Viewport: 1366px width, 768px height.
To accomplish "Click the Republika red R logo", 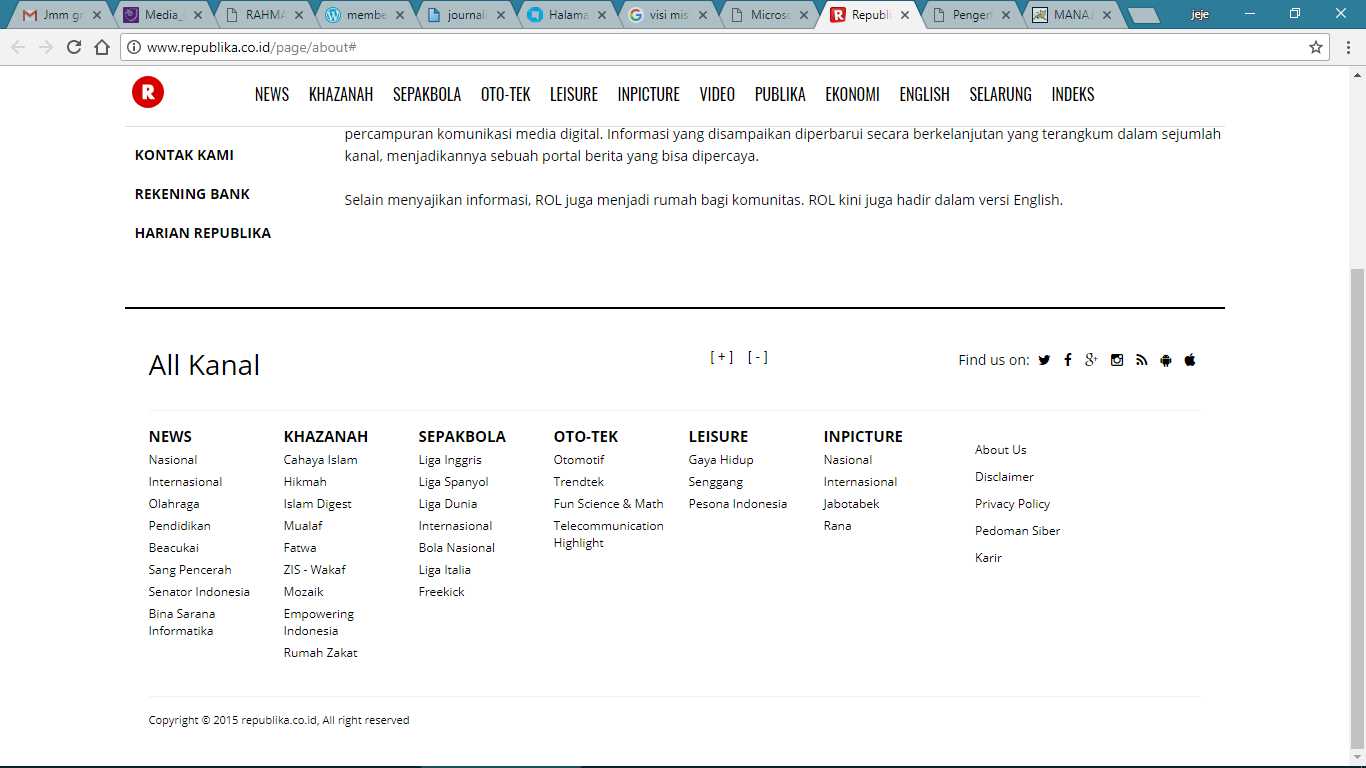I will coord(148,93).
